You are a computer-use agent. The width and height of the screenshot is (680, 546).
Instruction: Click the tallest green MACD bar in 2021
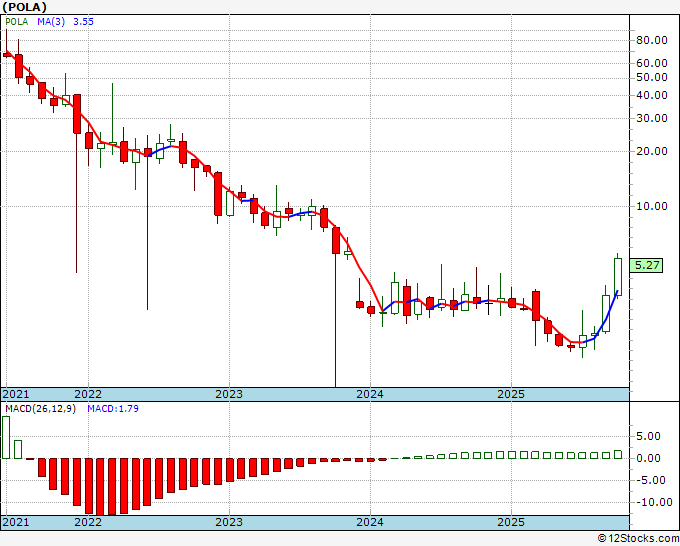tap(6, 437)
